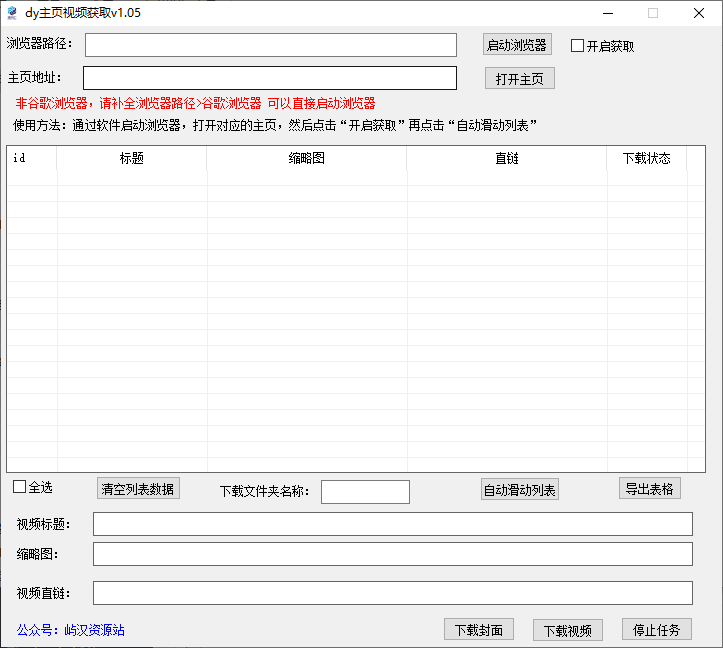The height and width of the screenshot is (648, 723).
Task: Click the blue 公众号: 屿汉资源站 text
Action: tap(71, 630)
